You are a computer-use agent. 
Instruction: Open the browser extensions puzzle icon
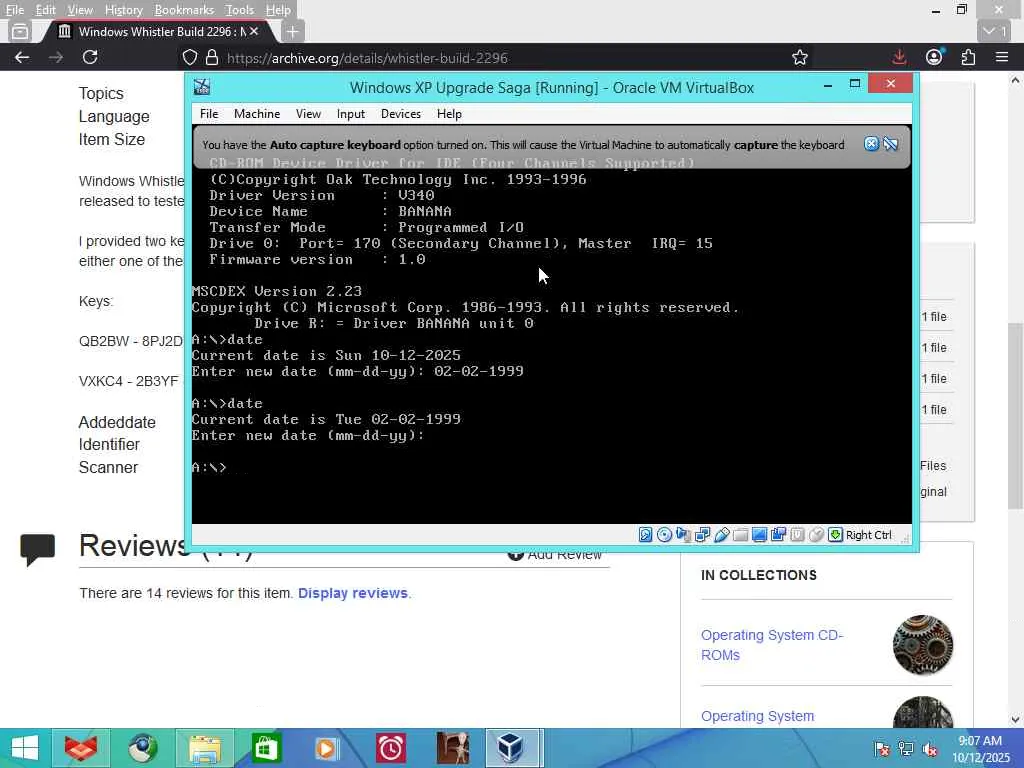pos(968,57)
